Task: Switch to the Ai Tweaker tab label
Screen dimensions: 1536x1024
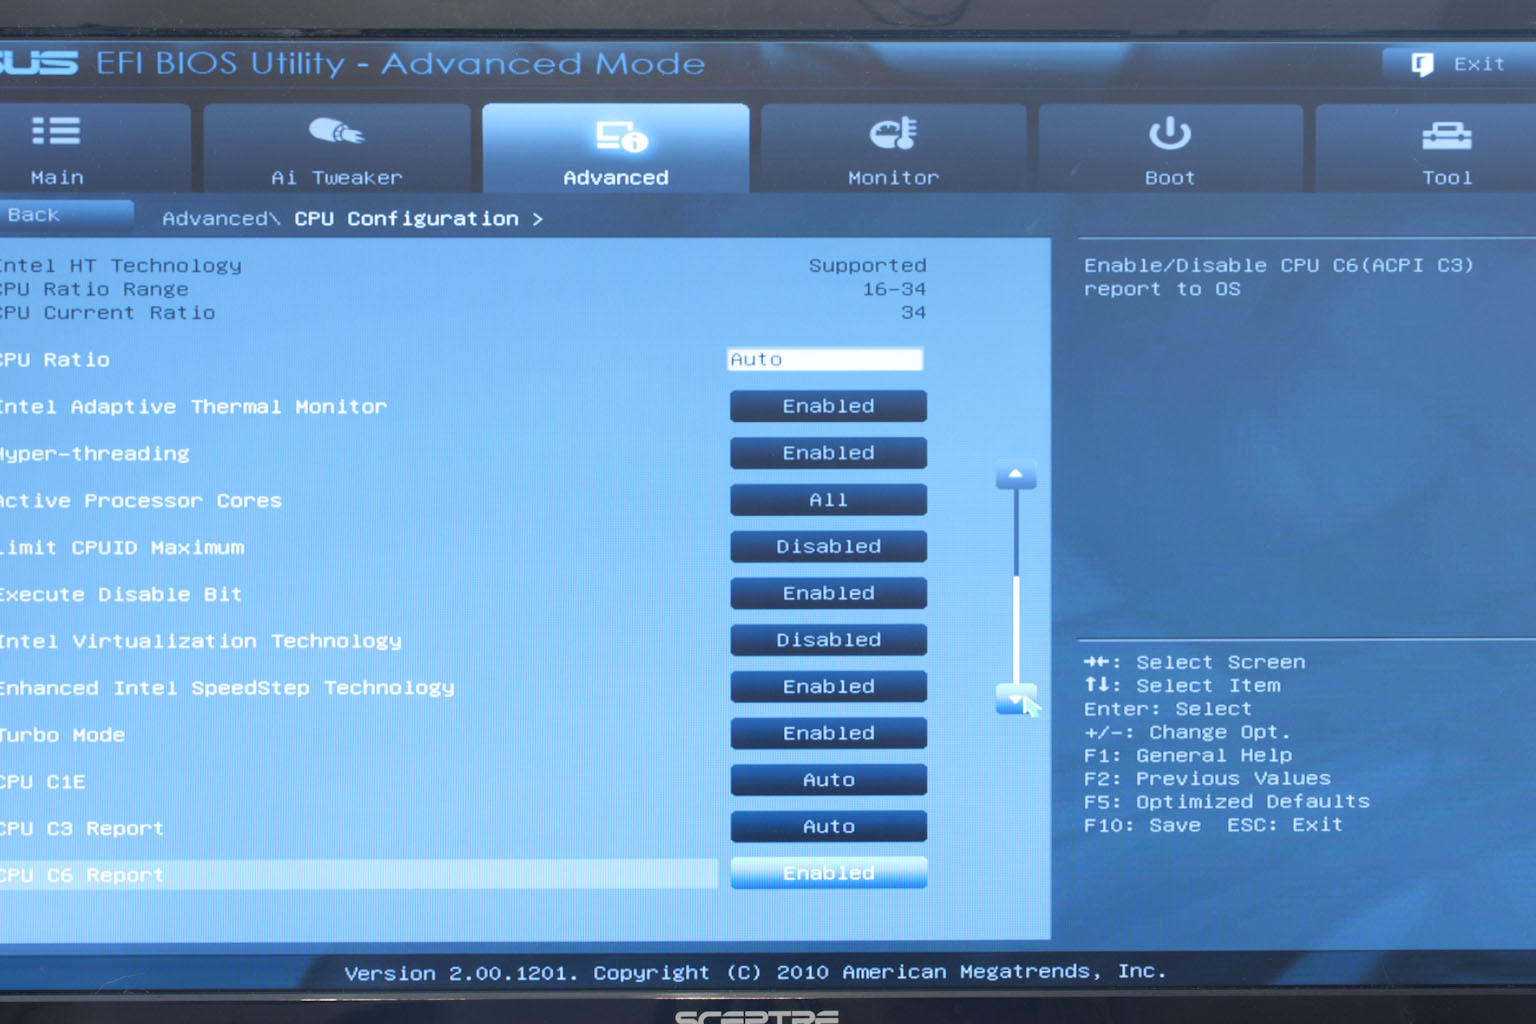Action: click(x=337, y=178)
